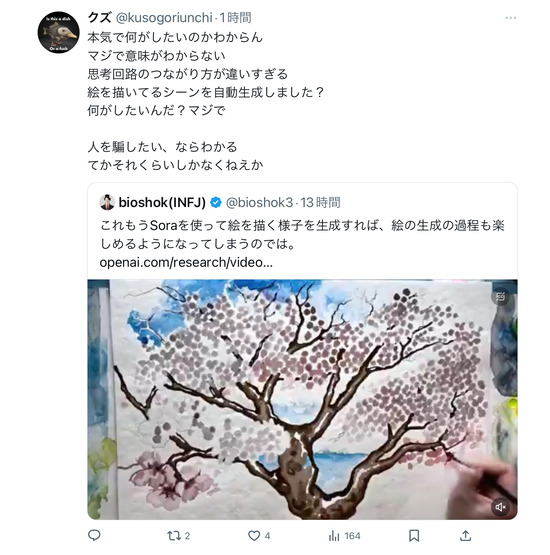
Task: Bookmark this tweet
Action: pos(414,536)
